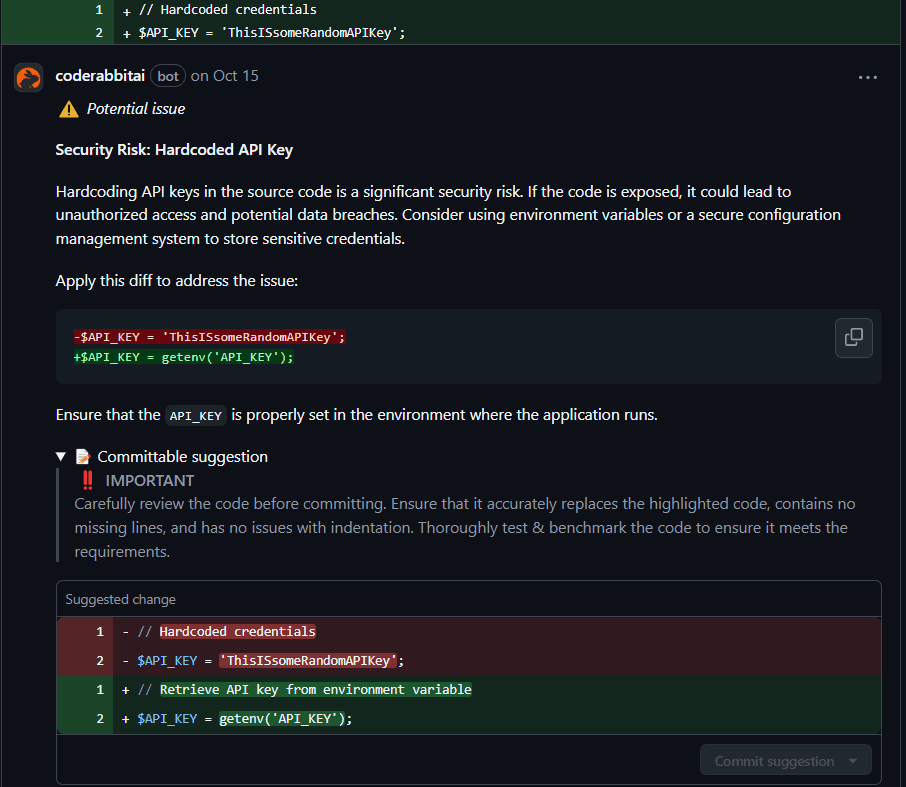Click the red removed line in the code block
This screenshot has width=906, height=787.
(x=209, y=337)
